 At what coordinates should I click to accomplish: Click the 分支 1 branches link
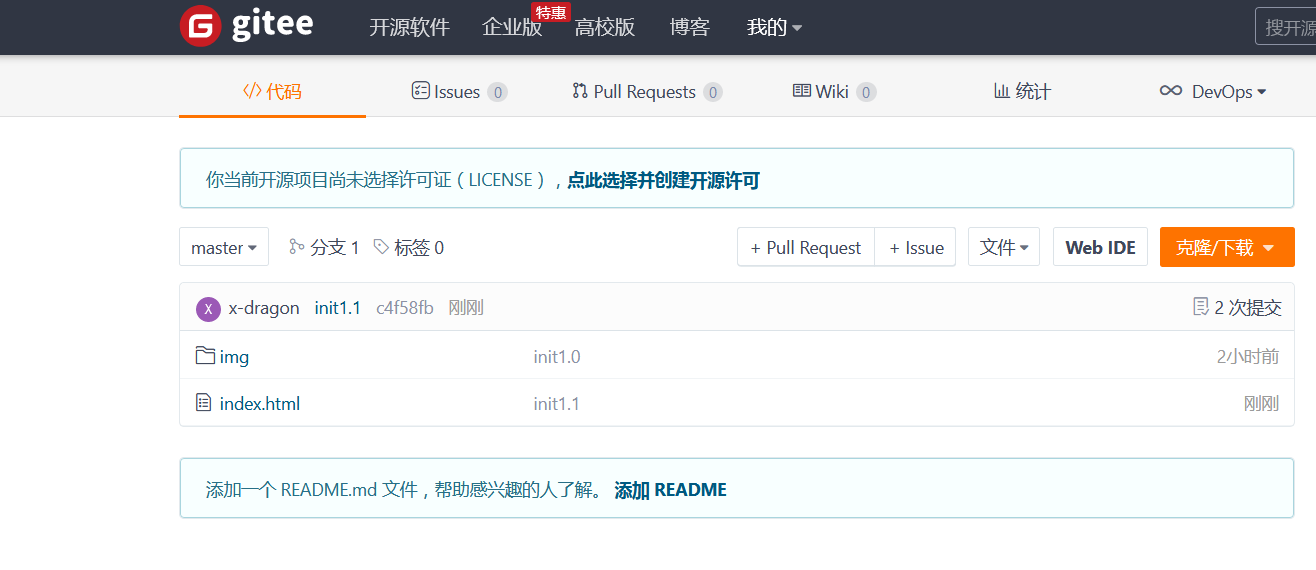click(324, 247)
